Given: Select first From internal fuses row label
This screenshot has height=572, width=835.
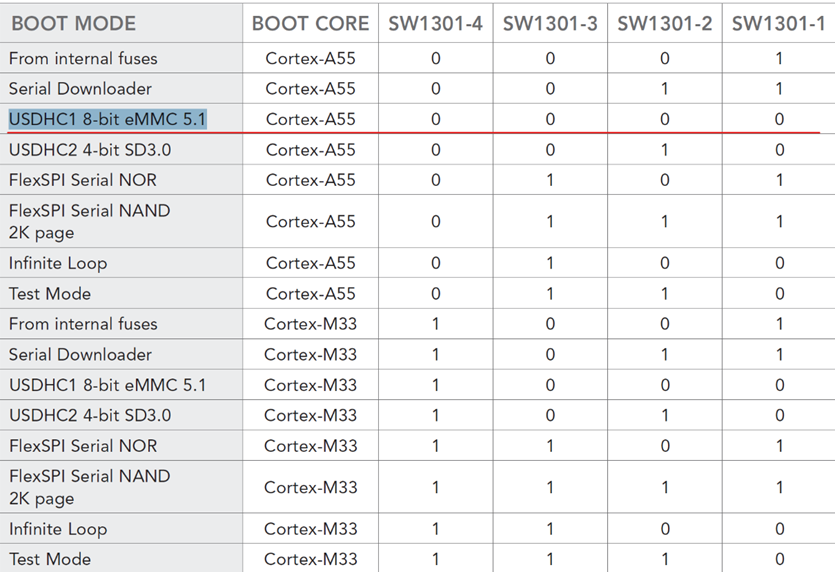Looking at the screenshot, I should pyautogui.click(x=83, y=59).
